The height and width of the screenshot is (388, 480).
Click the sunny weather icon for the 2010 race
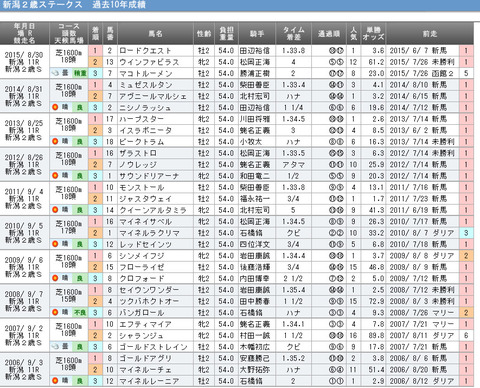[x=55, y=244]
